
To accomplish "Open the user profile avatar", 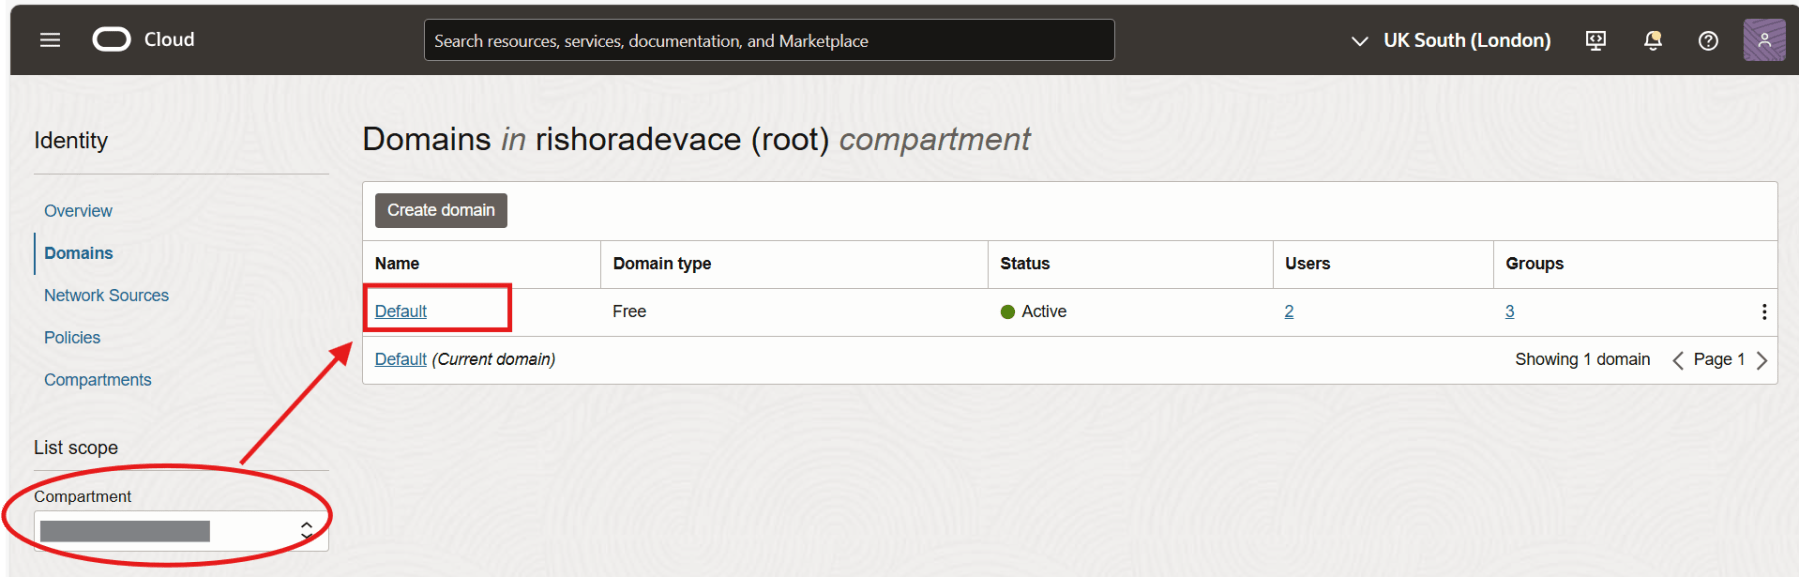I will tap(1763, 40).
